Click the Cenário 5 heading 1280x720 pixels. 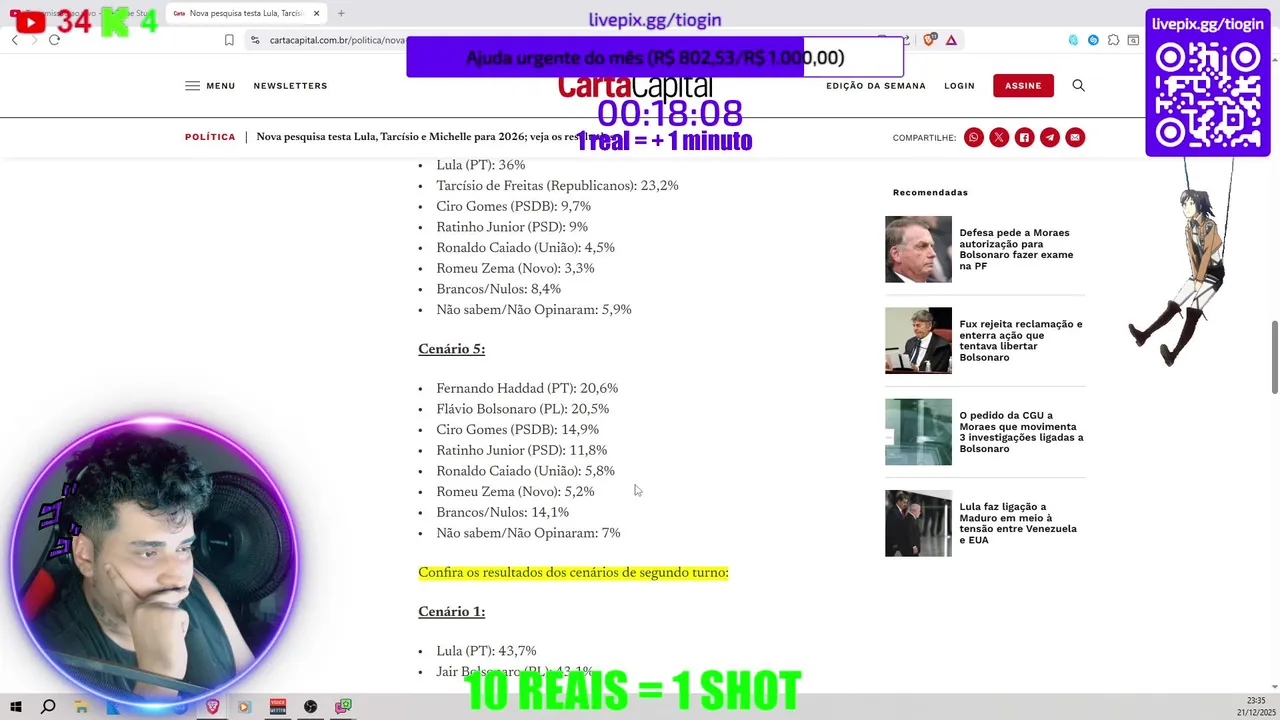tap(451, 349)
